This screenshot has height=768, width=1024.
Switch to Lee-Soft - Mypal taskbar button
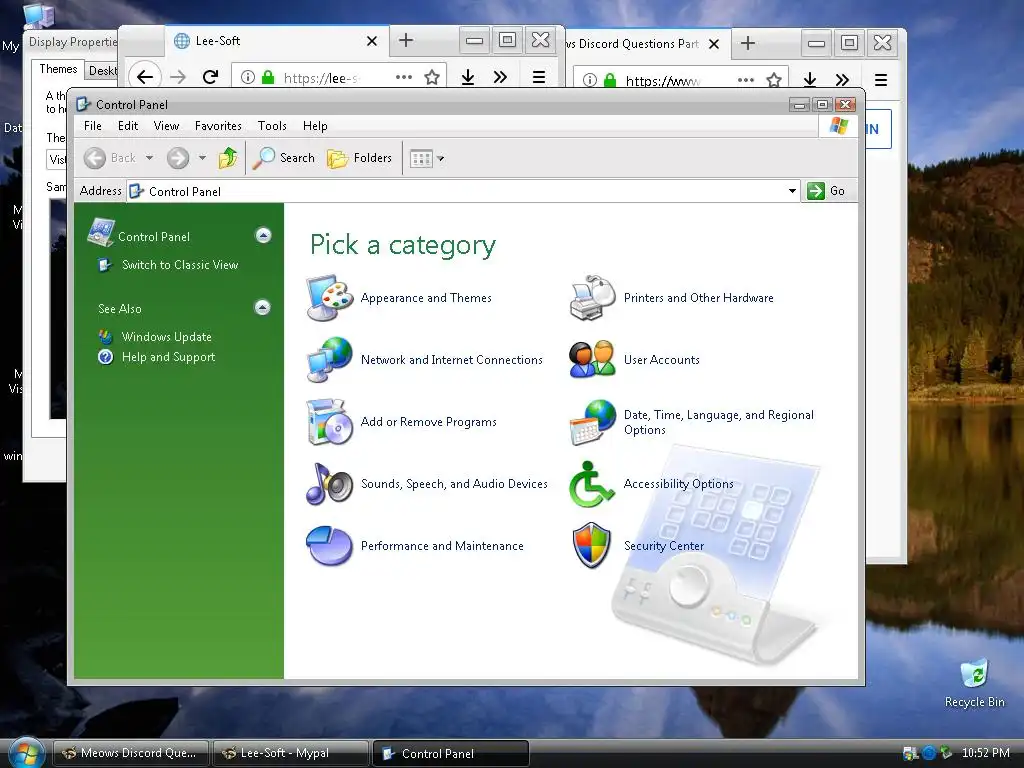click(x=289, y=753)
